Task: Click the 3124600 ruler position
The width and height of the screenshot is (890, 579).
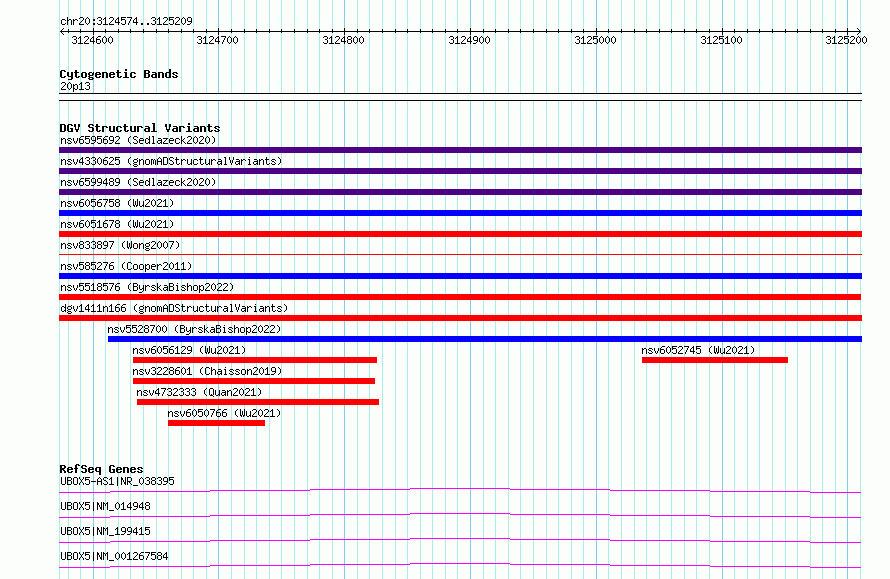Action: coord(93,40)
